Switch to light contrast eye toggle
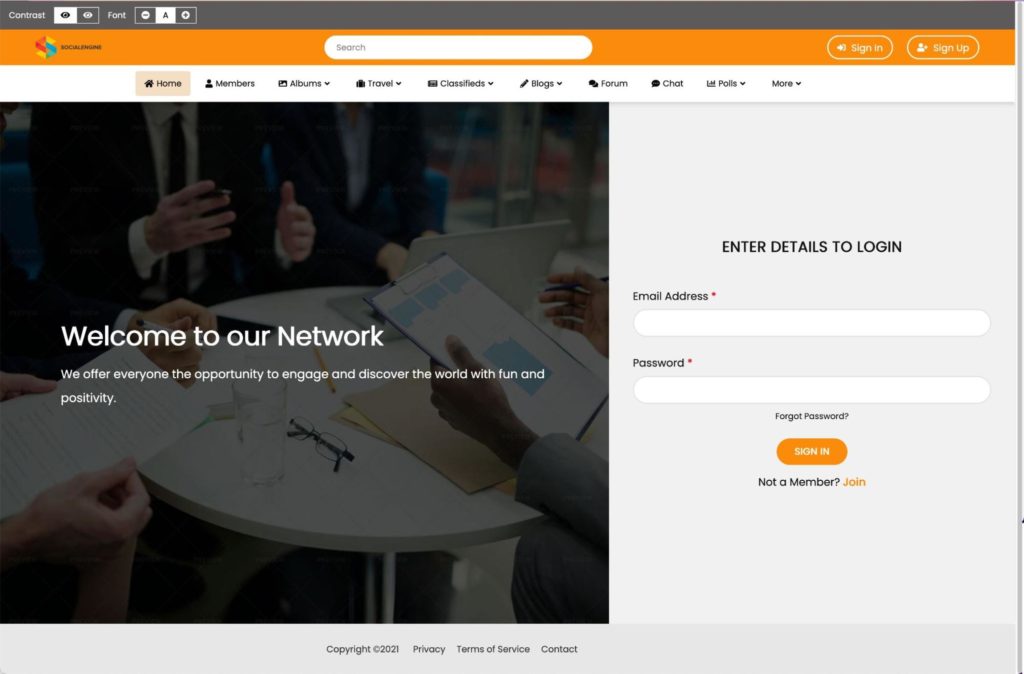1024x674 pixels. point(88,15)
